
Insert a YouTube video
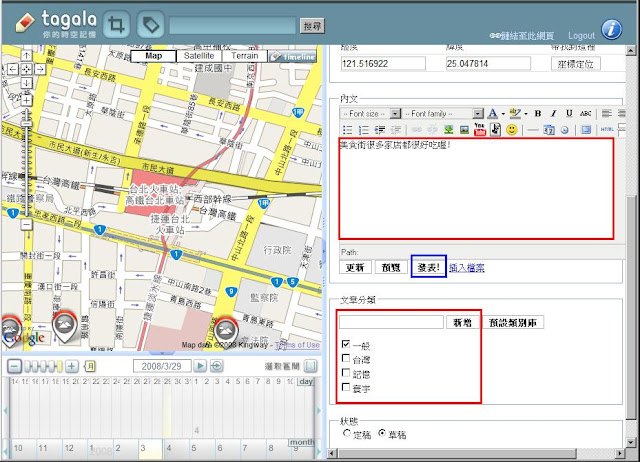tap(480, 129)
